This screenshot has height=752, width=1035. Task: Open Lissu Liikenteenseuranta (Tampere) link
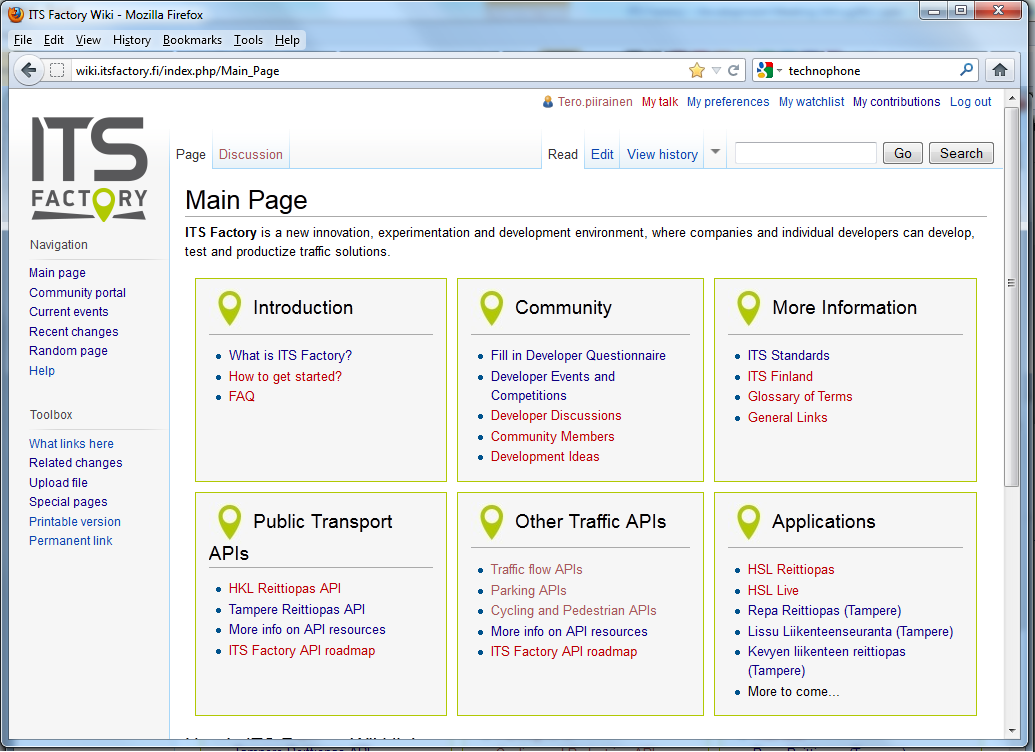pyautogui.click(x=850, y=631)
